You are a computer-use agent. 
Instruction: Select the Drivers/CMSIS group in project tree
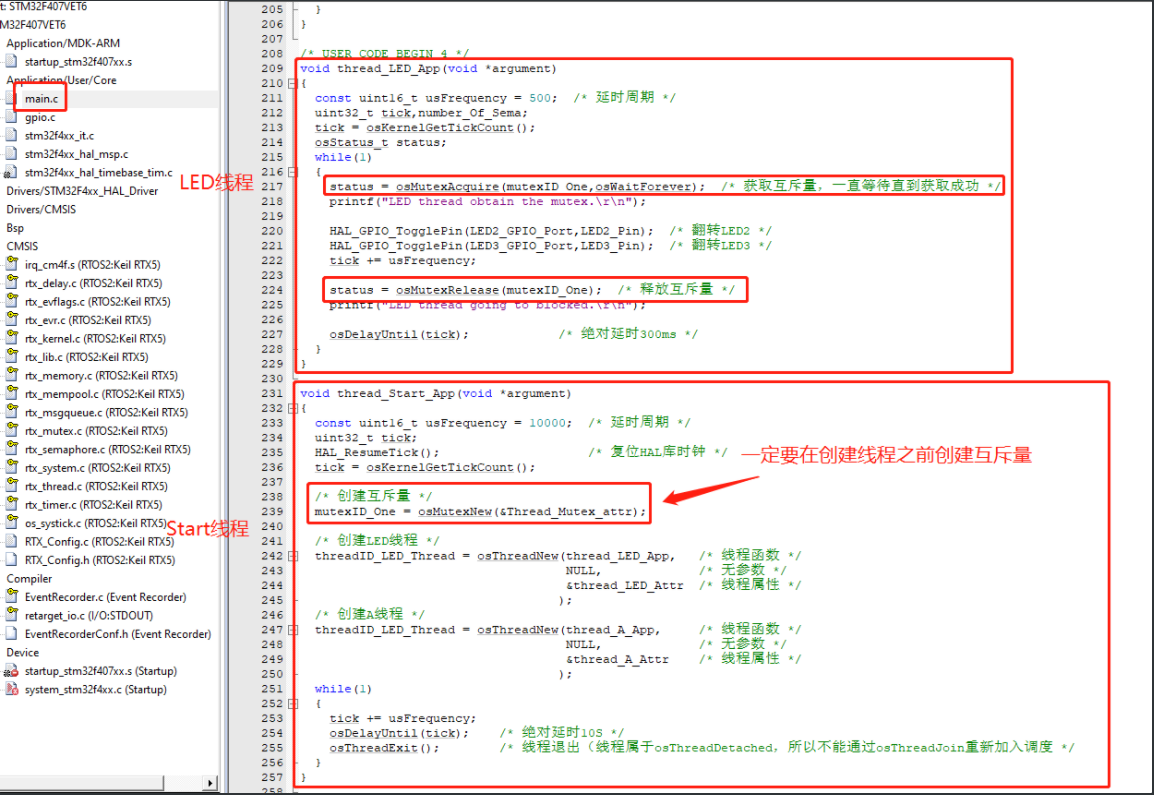(38, 209)
